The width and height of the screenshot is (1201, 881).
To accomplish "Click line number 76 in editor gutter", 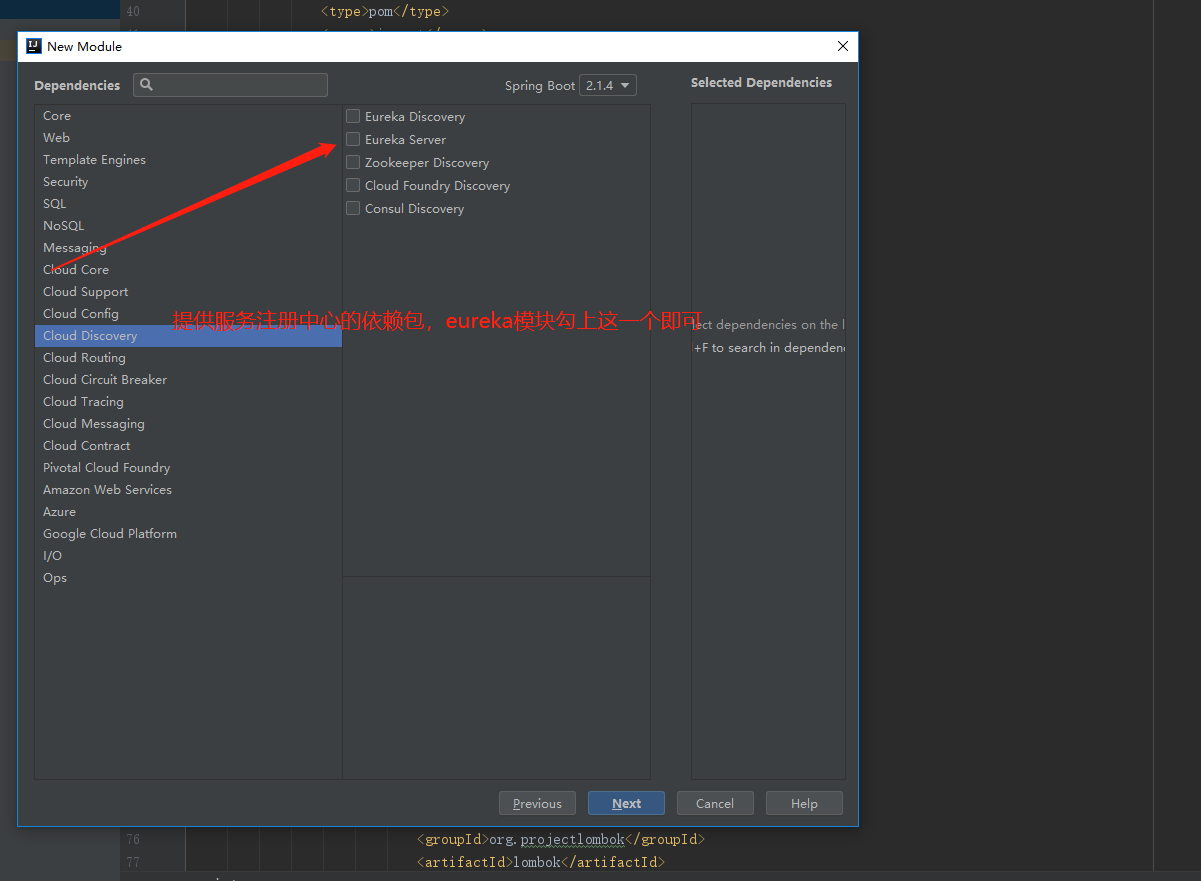I will 133,839.
